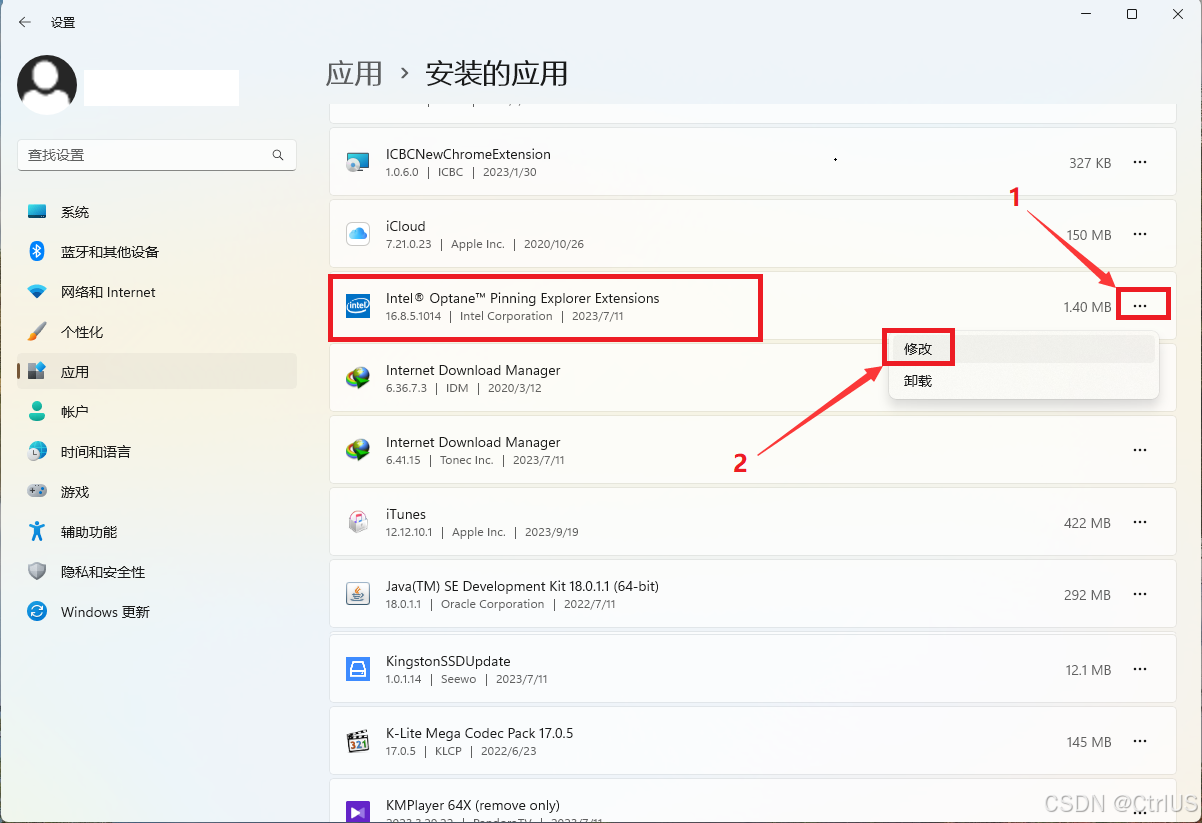Open the 隐私和安全性 settings category
The height and width of the screenshot is (823, 1202).
point(157,571)
